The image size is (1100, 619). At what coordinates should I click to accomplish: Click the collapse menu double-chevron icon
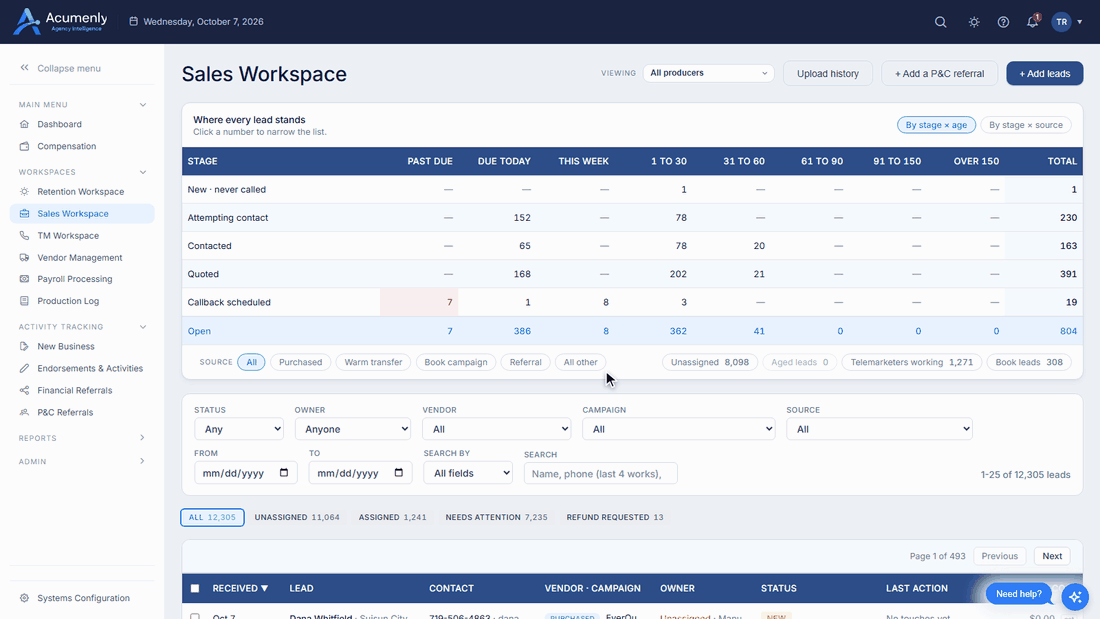coord(25,68)
